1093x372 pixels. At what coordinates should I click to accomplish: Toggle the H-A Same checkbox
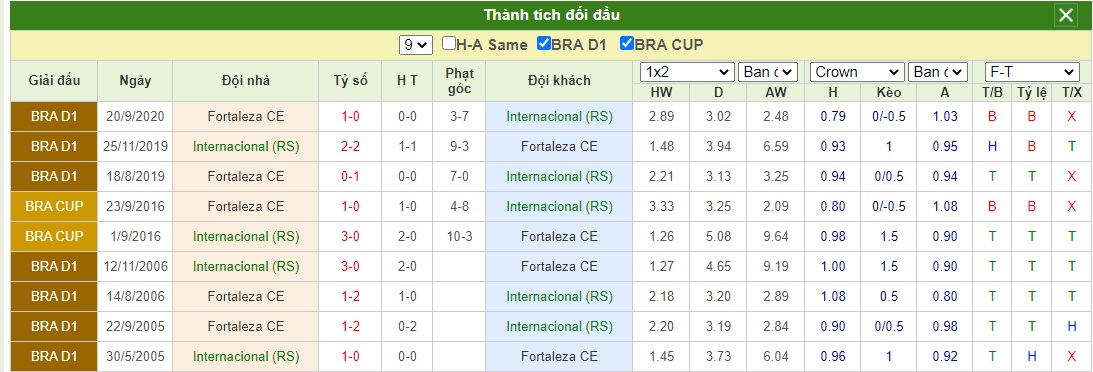click(449, 44)
